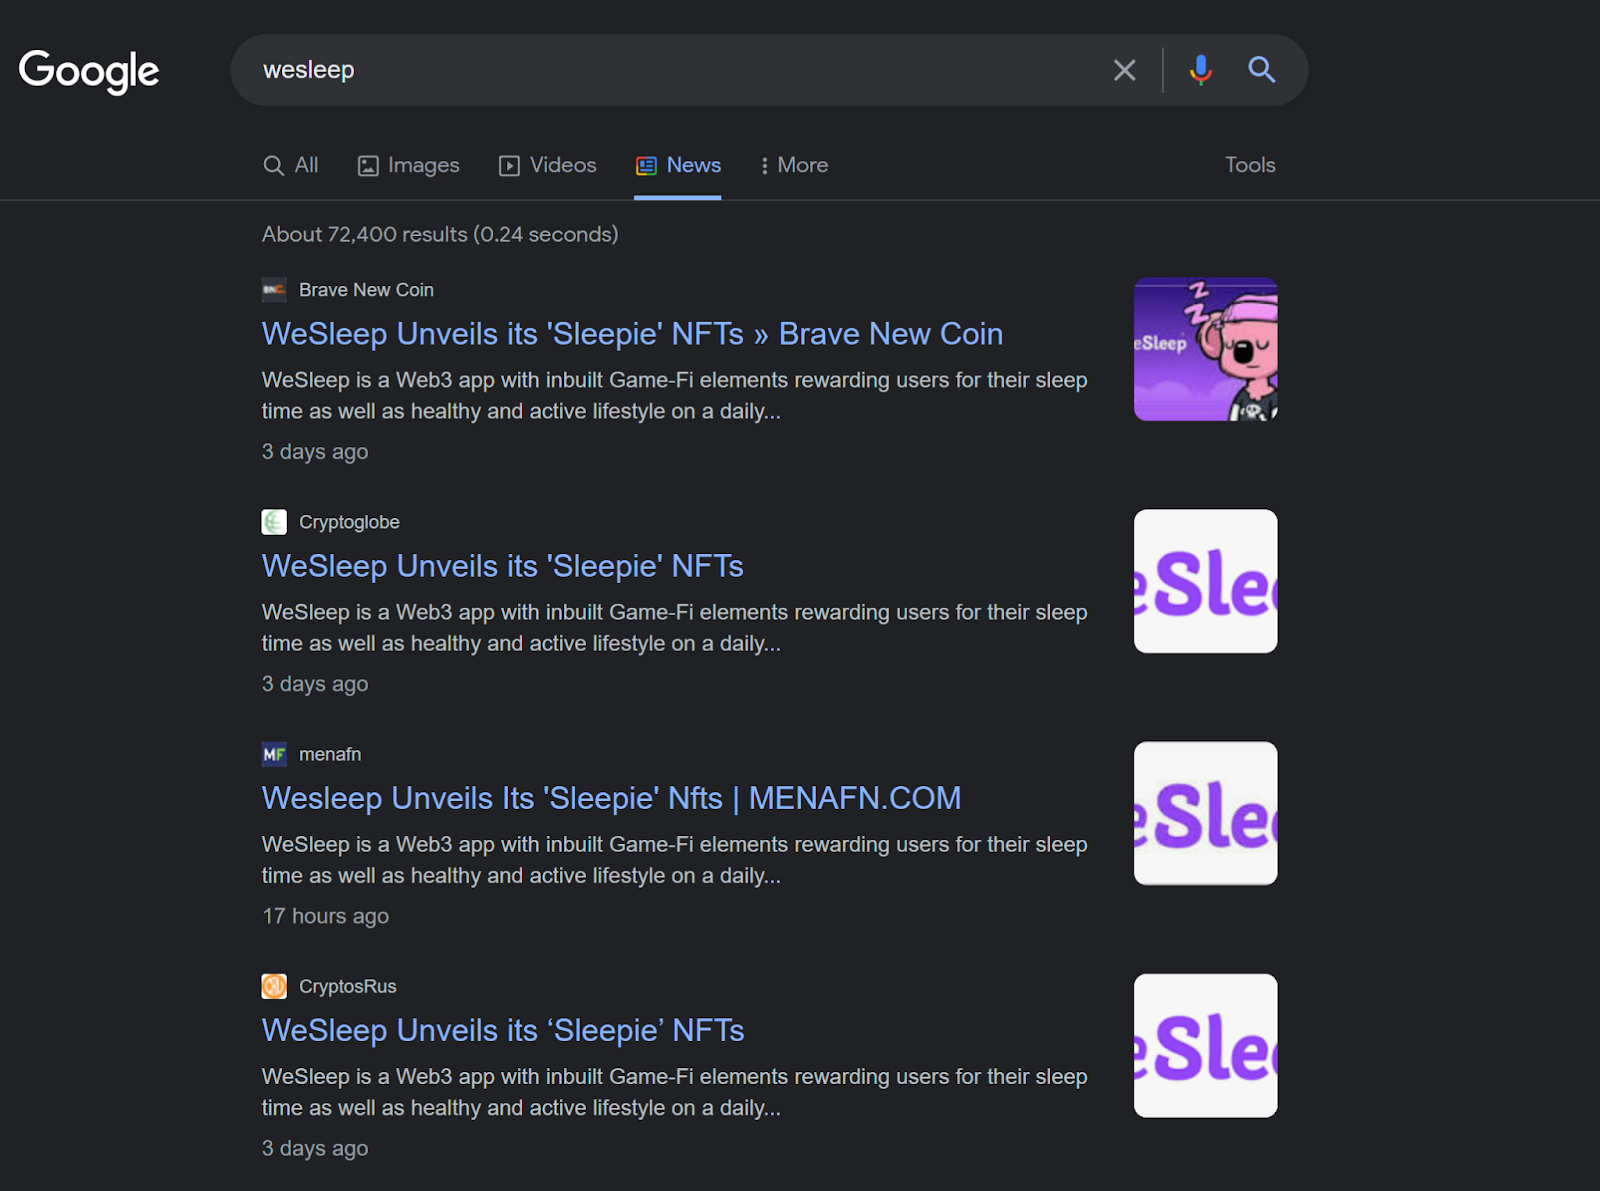Click '3 days ago' under the CryptosRus result

click(x=315, y=1148)
